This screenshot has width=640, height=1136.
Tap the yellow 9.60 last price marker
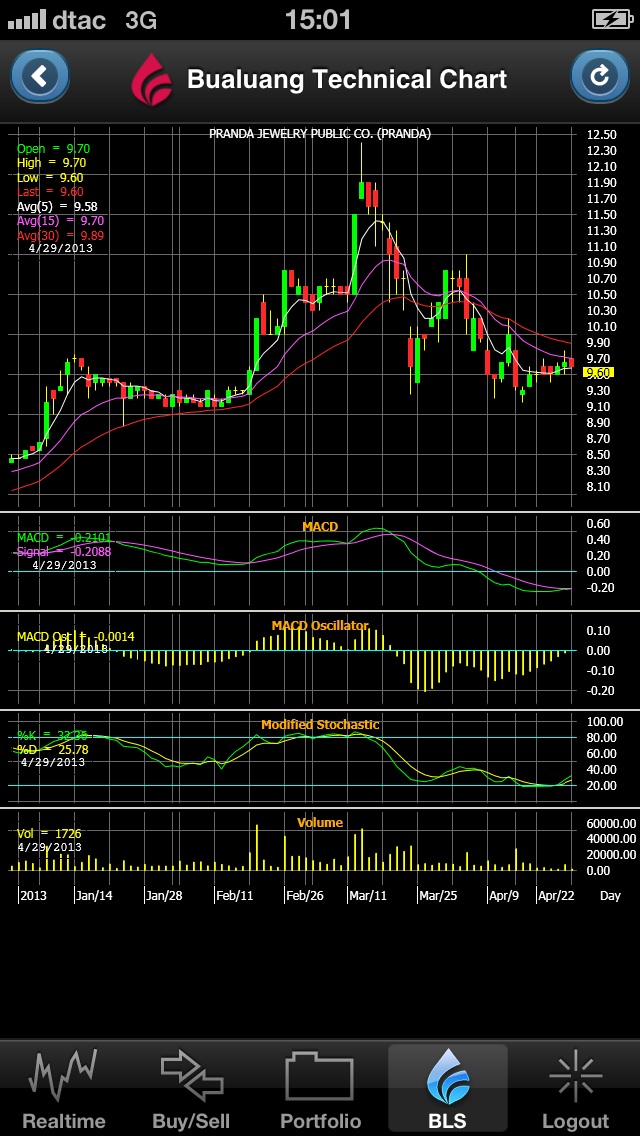point(599,373)
